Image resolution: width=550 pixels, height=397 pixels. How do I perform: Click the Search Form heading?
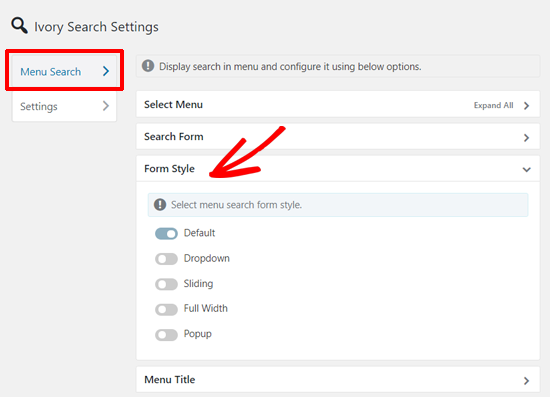click(x=174, y=136)
